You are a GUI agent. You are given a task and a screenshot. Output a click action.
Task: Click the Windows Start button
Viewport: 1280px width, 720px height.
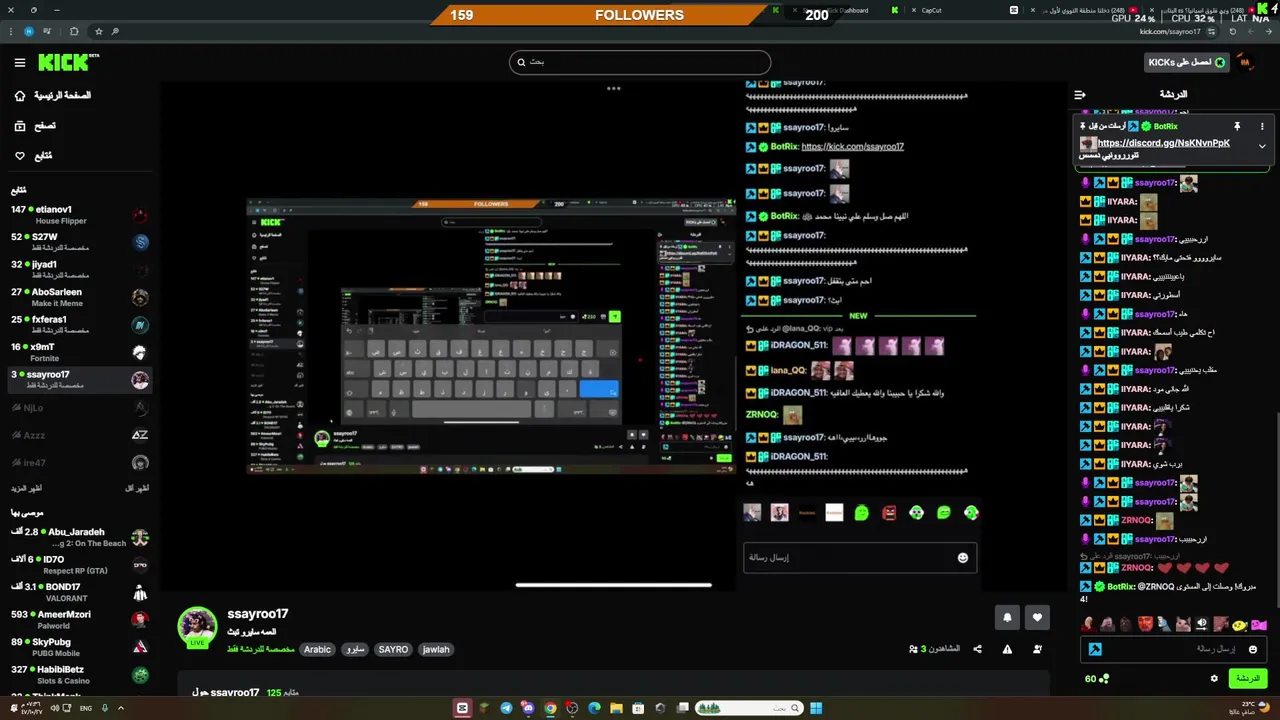(x=816, y=708)
